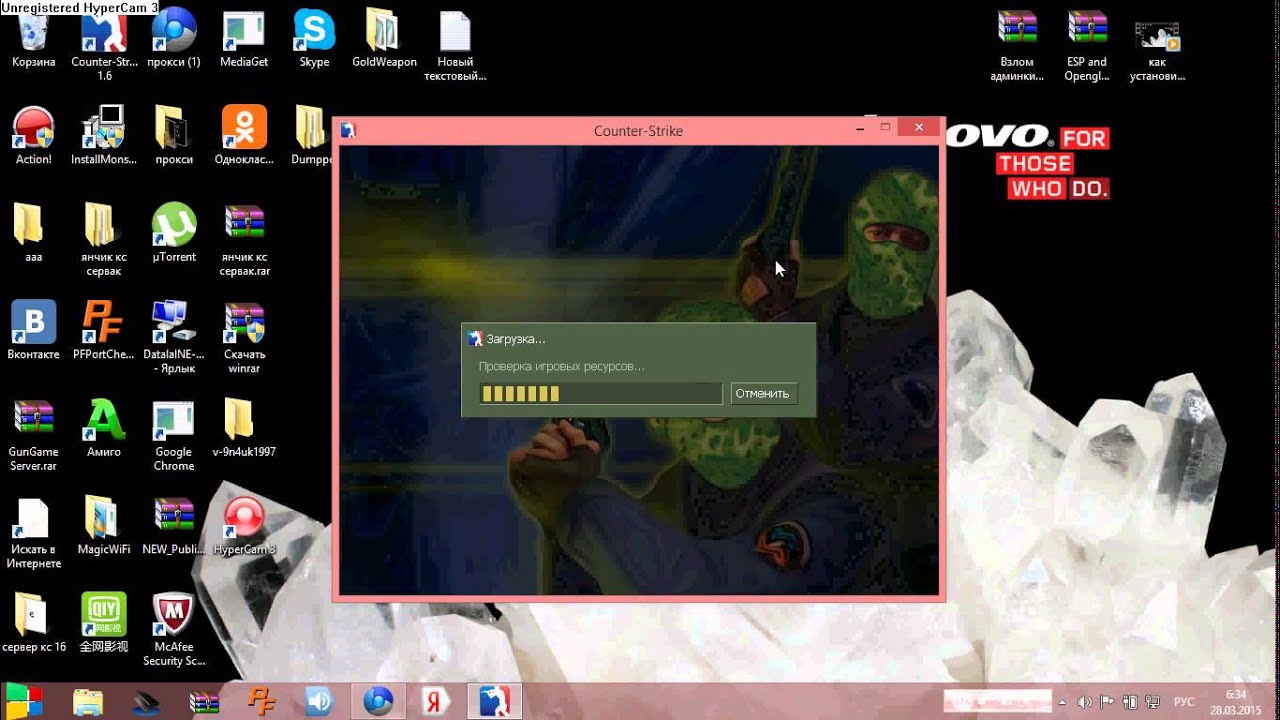Open File Explorer in the taskbar

click(x=88, y=701)
